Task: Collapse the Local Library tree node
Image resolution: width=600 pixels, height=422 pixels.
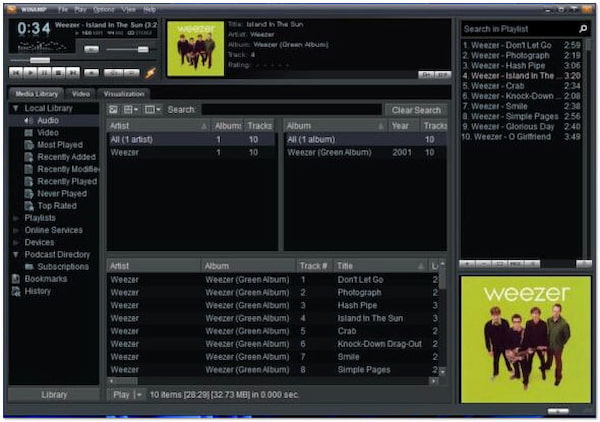Action: point(16,108)
